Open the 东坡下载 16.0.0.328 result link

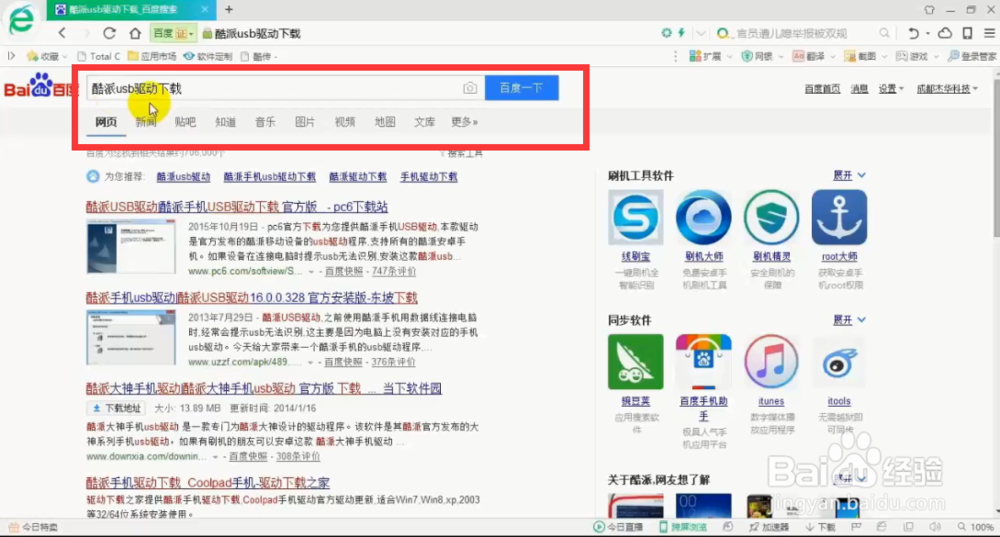pos(251,297)
